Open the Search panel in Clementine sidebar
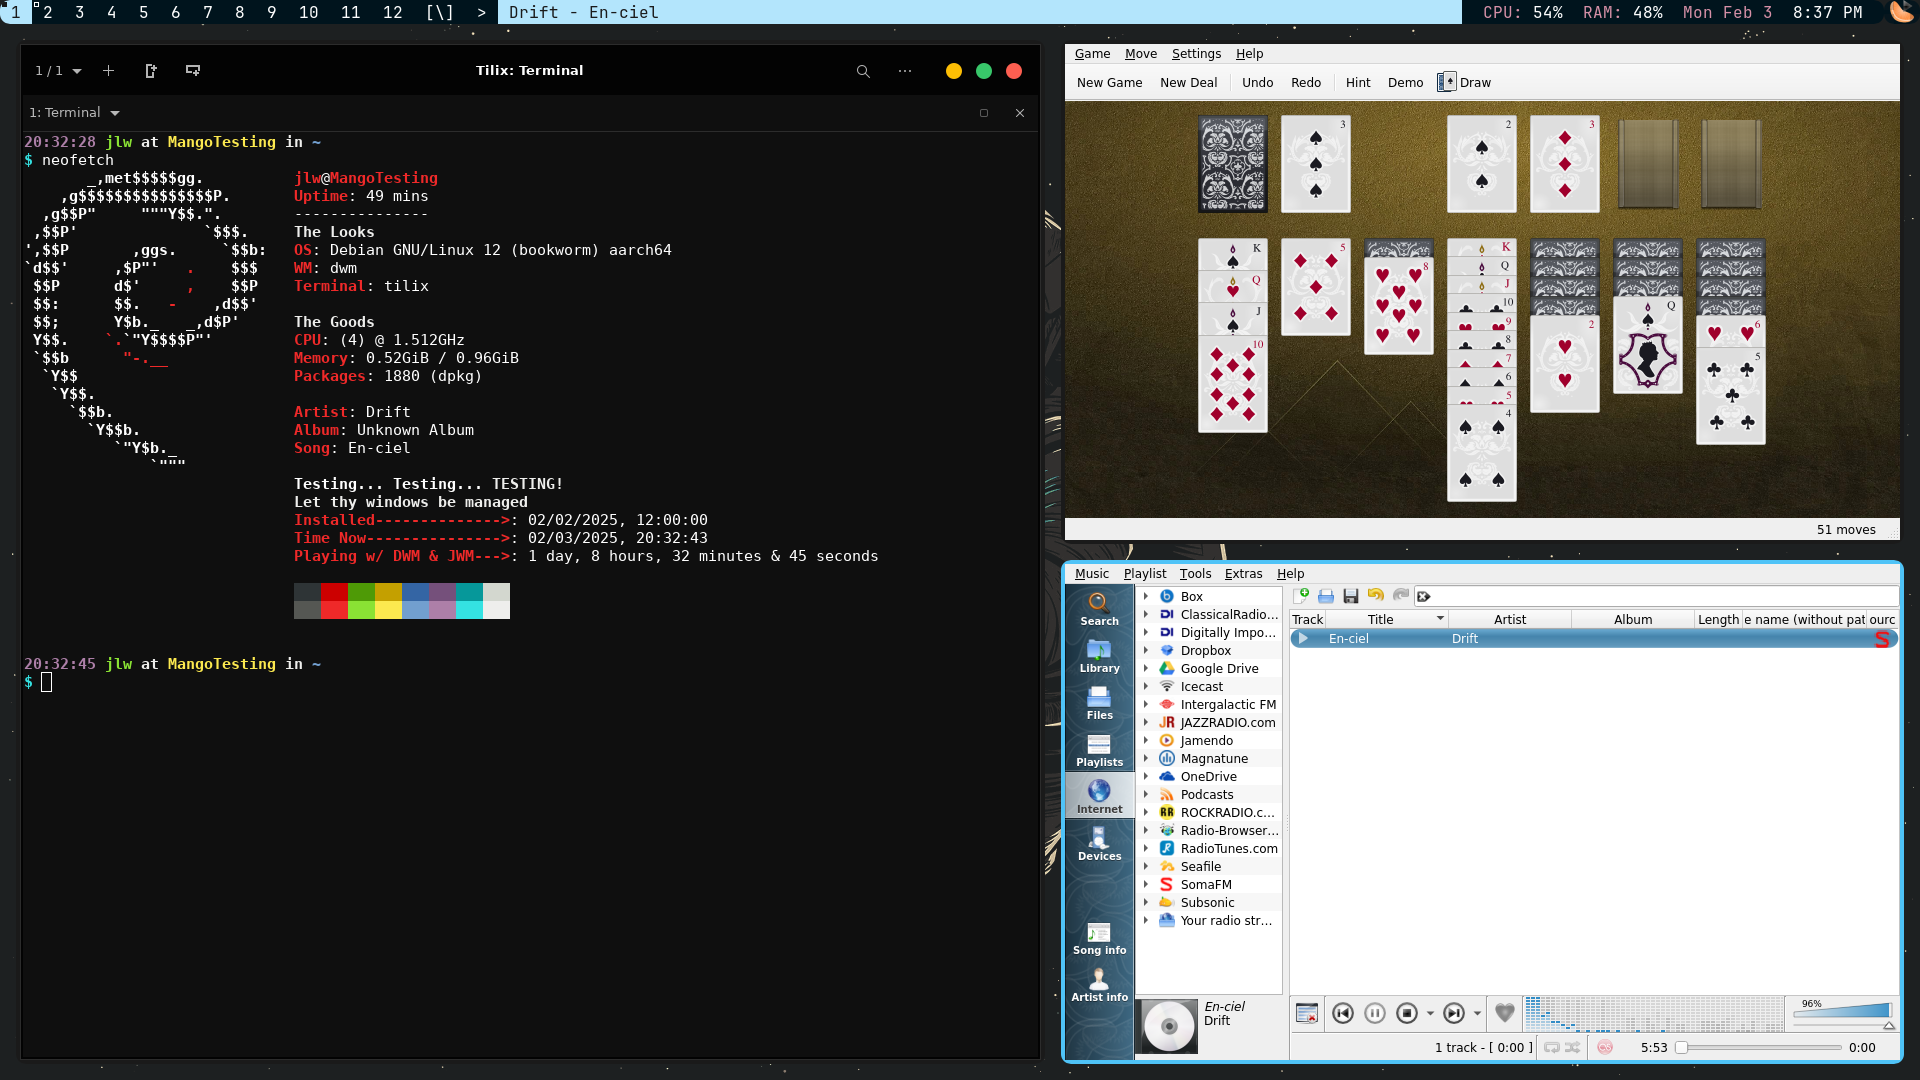This screenshot has height=1080, width=1920. point(1099,608)
